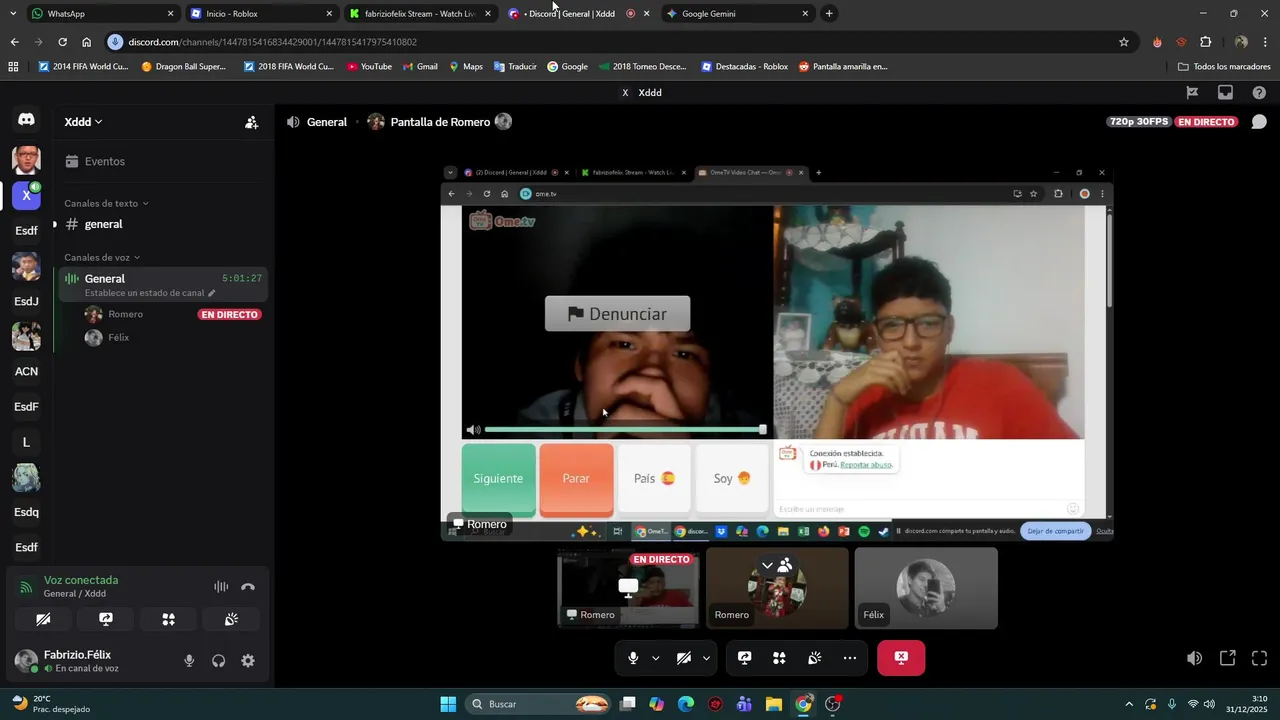Switch to fabriziofelix Stream tab
Screen dimensions: 1280x720
[x=420, y=14]
